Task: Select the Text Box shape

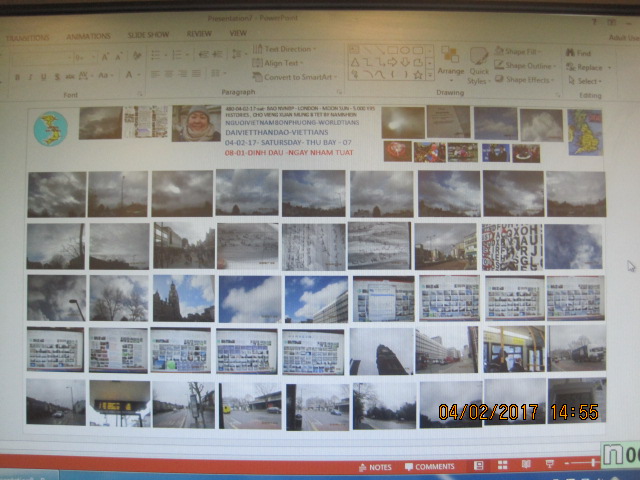Action: 354,50
